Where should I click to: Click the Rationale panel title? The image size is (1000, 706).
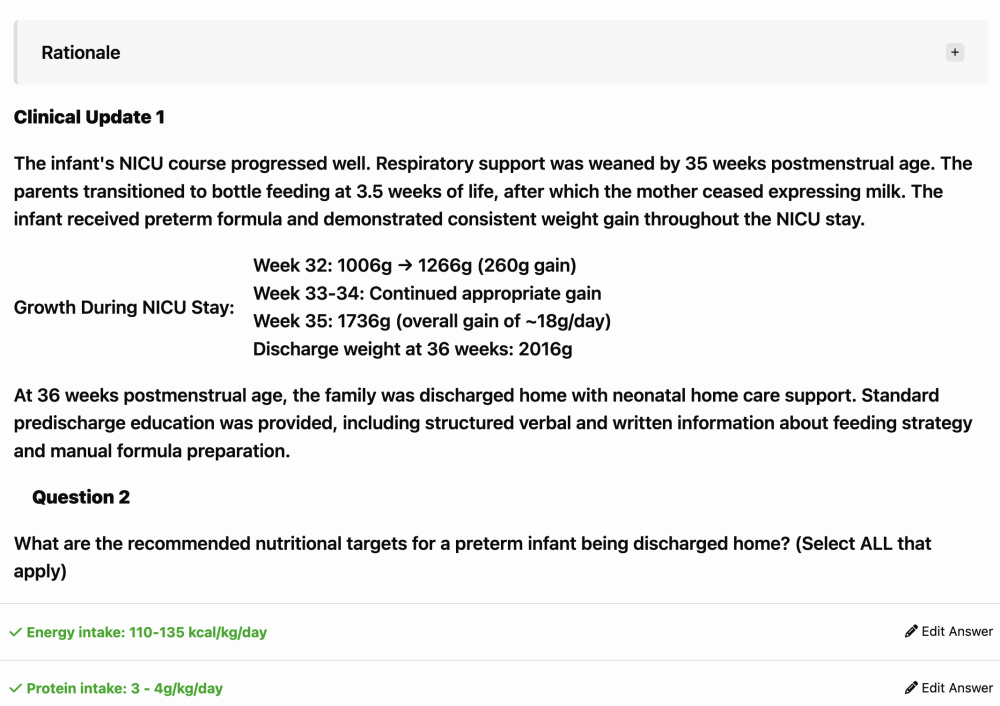point(81,52)
